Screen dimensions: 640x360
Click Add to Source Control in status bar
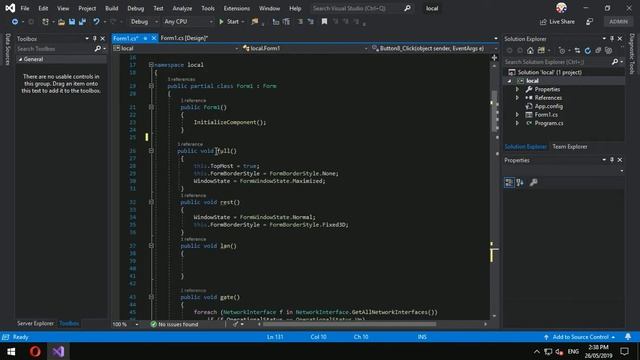[x=580, y=337]
